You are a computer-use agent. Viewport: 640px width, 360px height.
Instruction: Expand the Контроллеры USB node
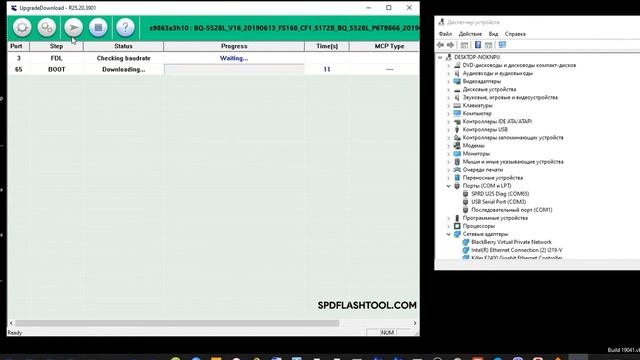point(448,129)
